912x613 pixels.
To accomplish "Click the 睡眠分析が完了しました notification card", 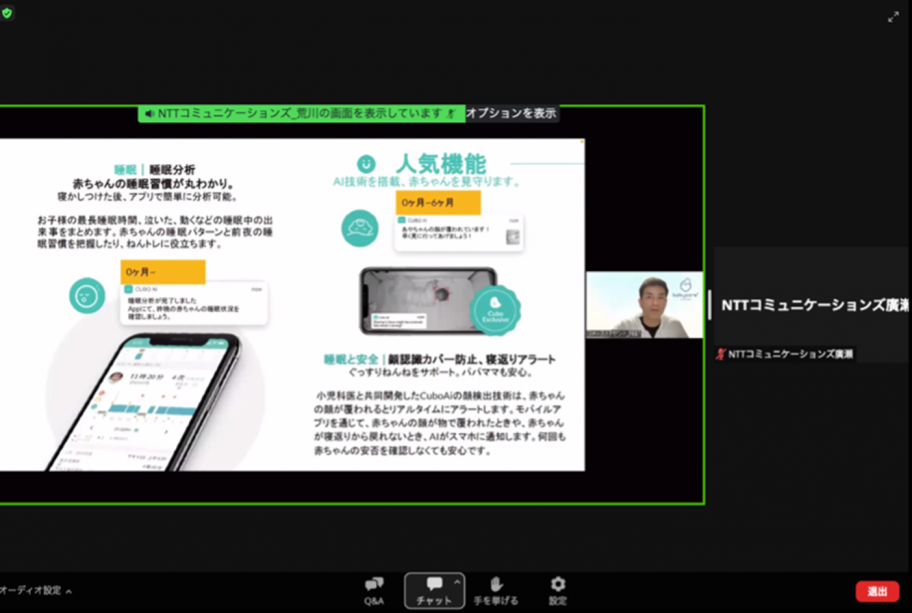I will [x=194, y=303].
